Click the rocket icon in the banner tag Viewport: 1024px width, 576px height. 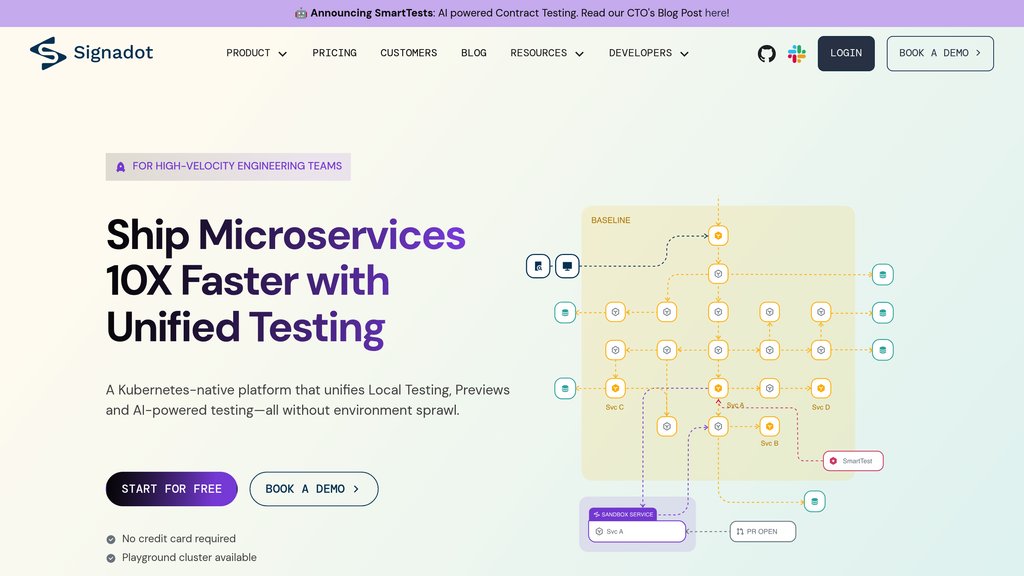pos(121,167)
